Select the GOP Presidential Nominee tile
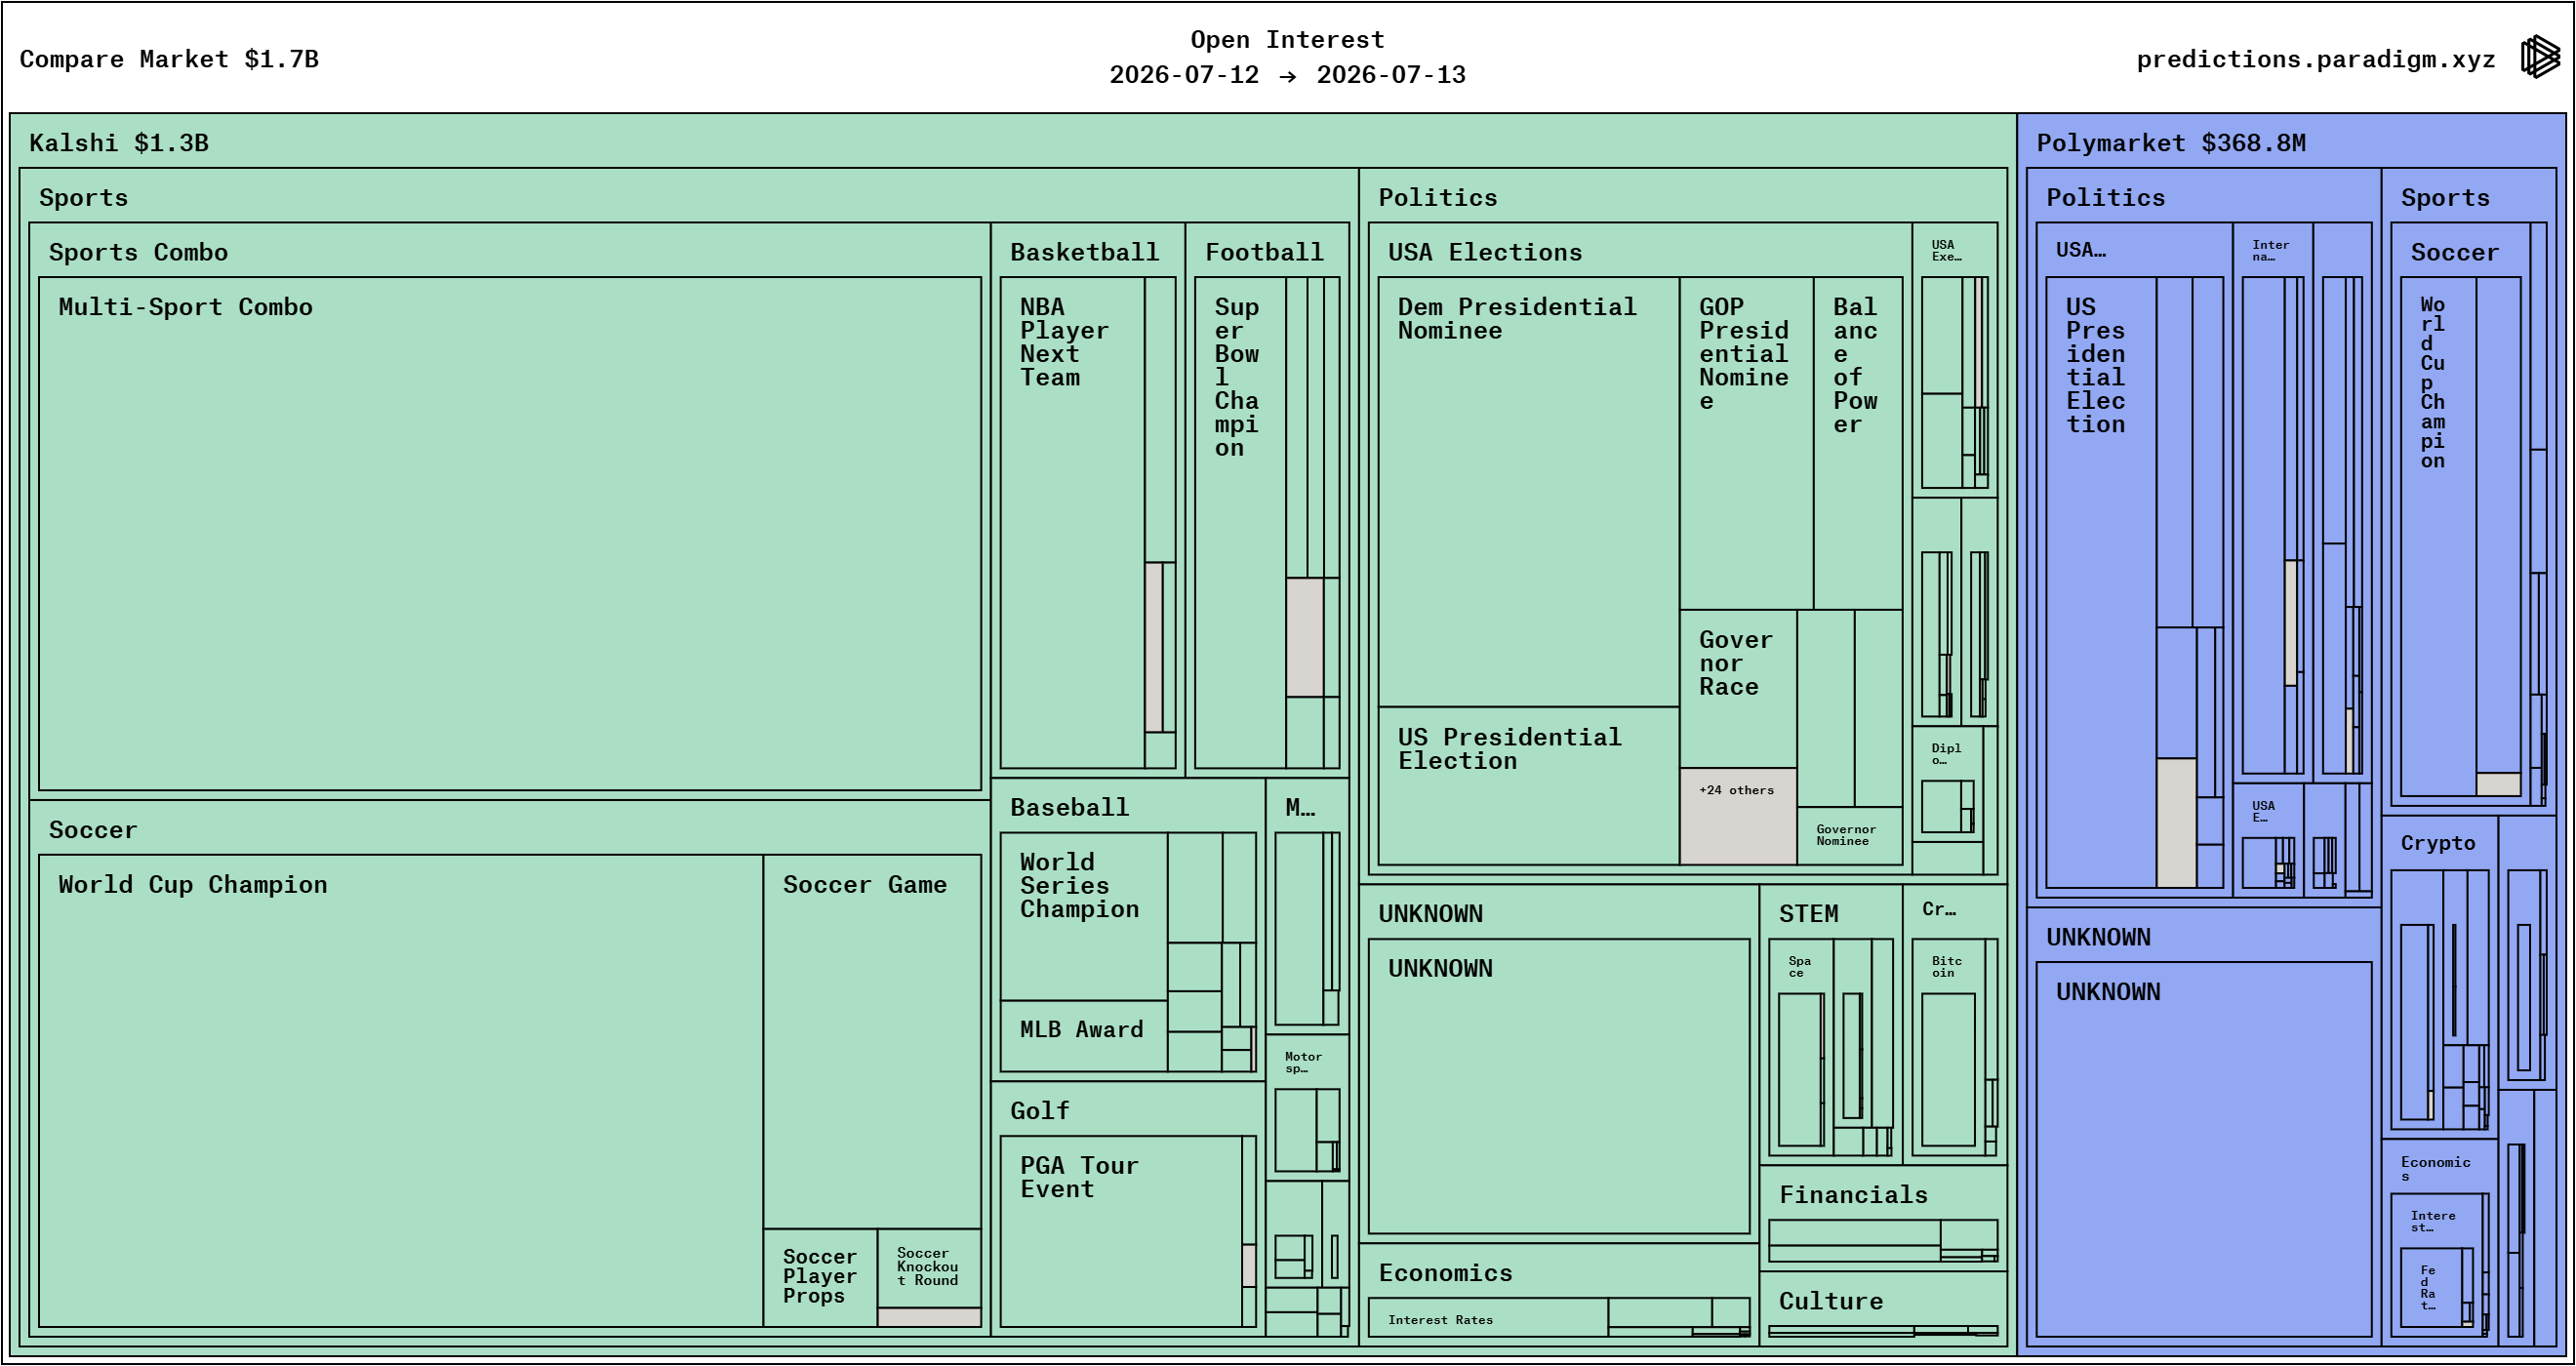The width and height of the screenshot is (2576, 1366). pyautogui.click(x=1746, y=443)
